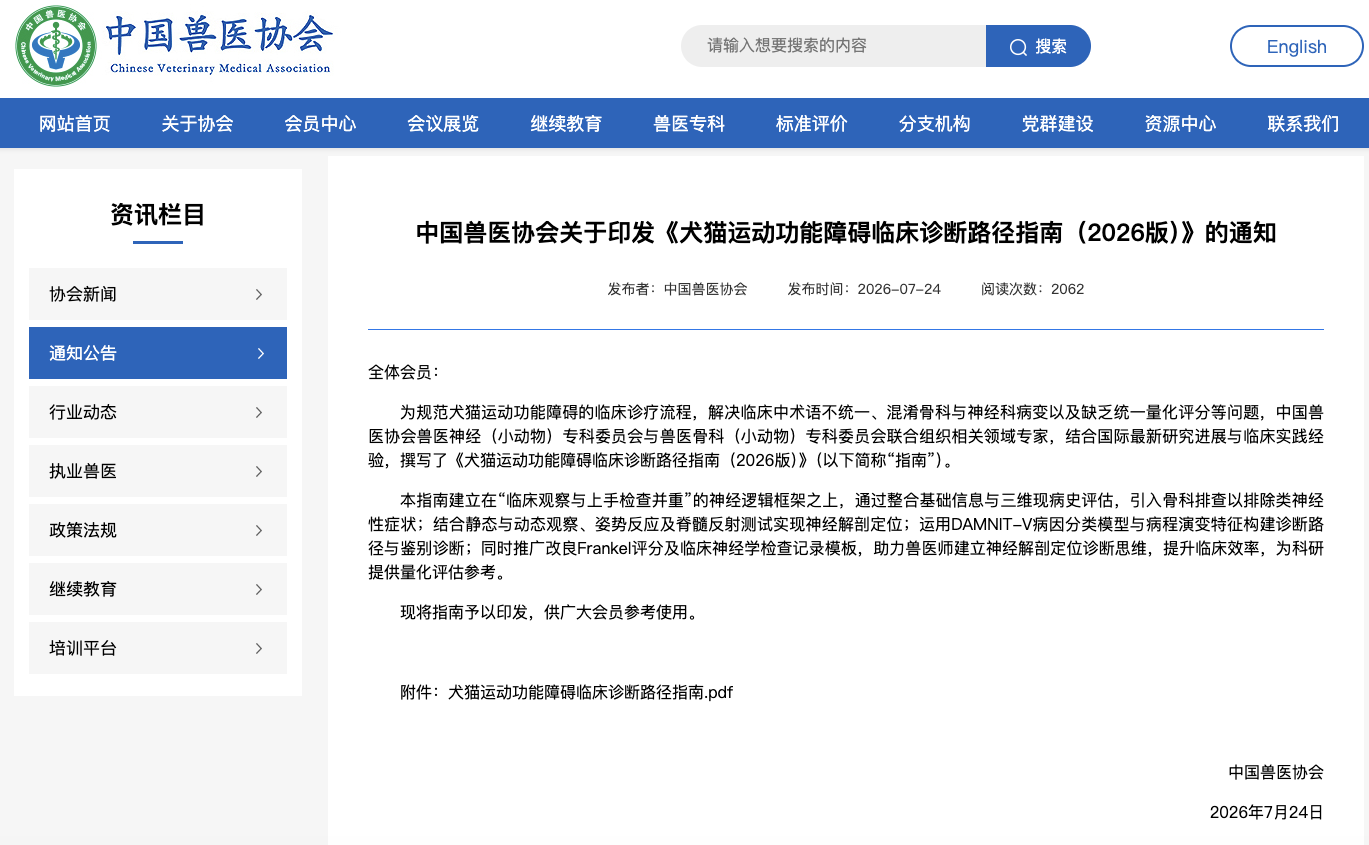1369x845 pixels.
Task: Click the 资讯栏目 sidebar heading
Action: pos(158,214)
